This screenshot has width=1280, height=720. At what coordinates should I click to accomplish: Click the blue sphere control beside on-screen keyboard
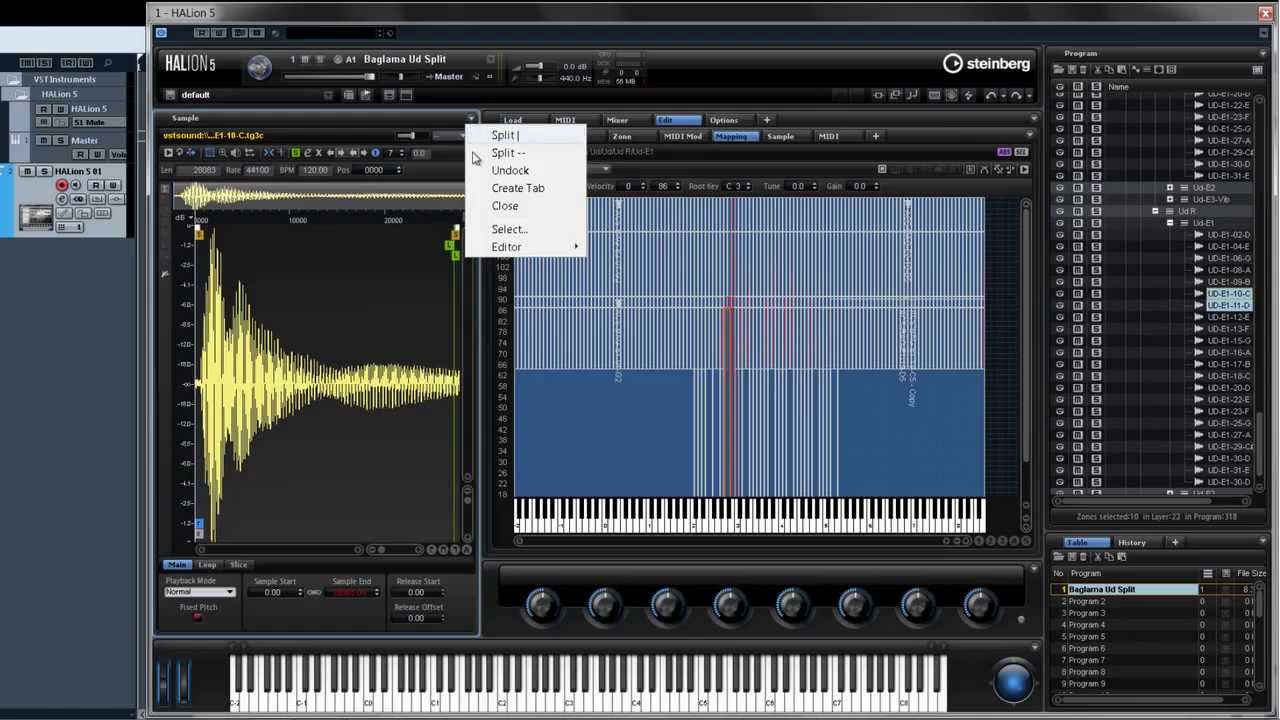click(x=1012, y=681)
